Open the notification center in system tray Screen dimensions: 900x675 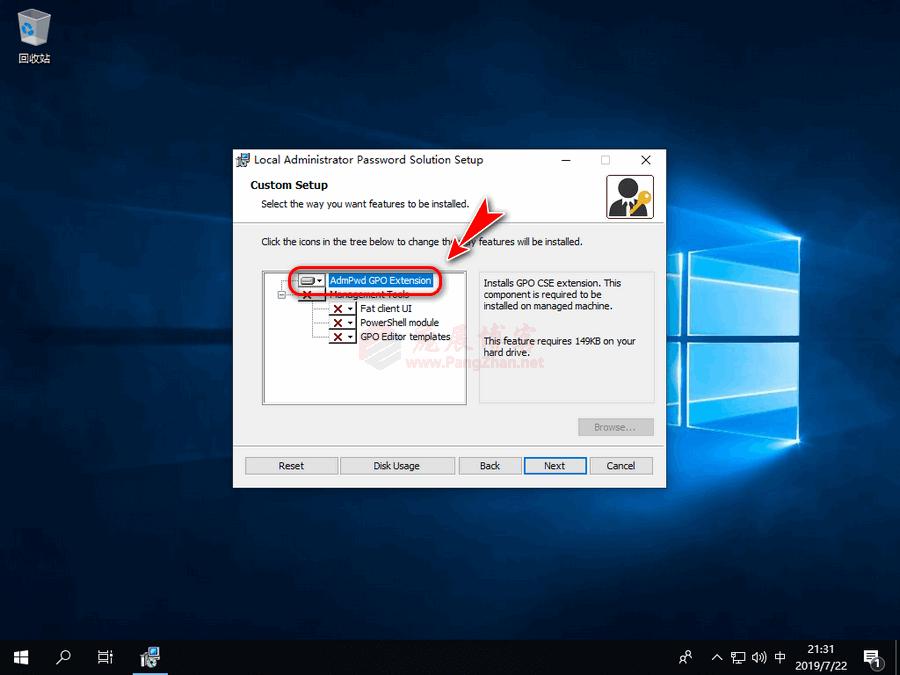872,657
